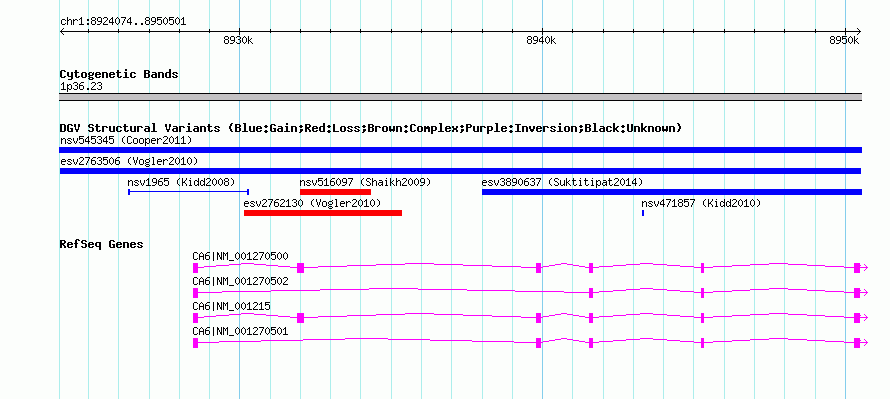This screenshot has height=399, width=890.
Task: Click last exon arrow of CA6|NM_001270501
Action: tap(860, 343)
